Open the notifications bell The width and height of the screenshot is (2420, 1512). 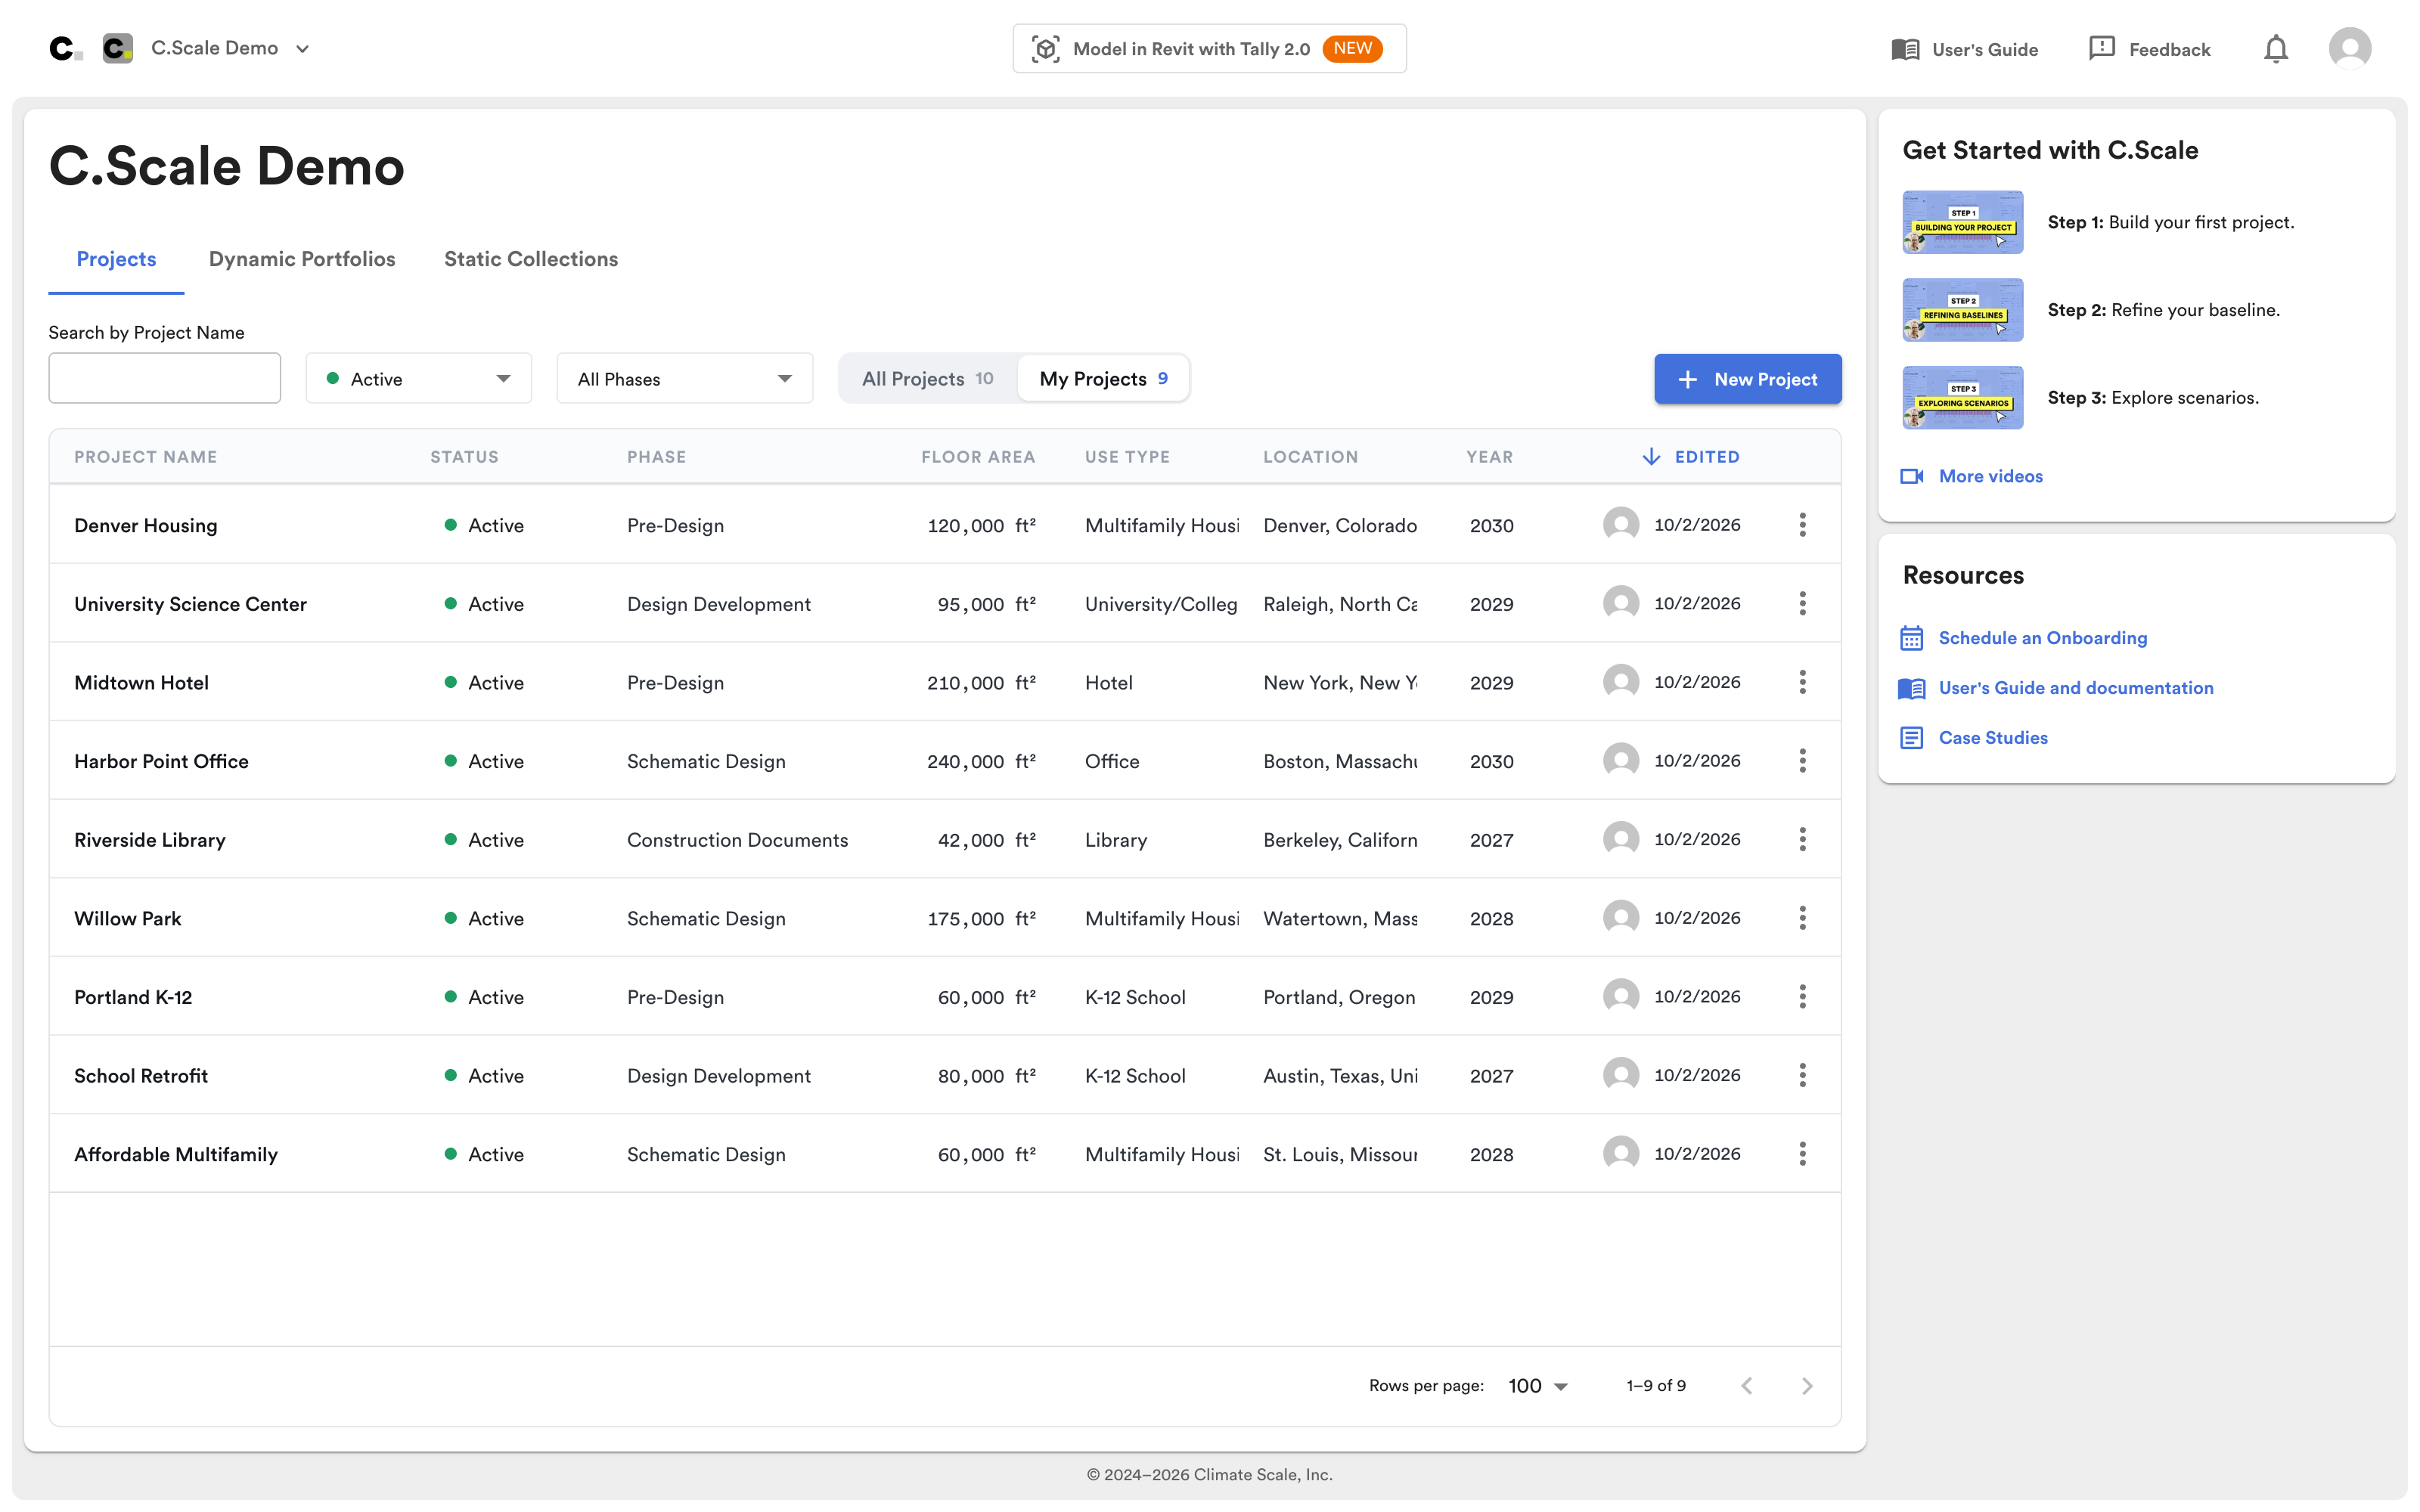(2275, 49)
